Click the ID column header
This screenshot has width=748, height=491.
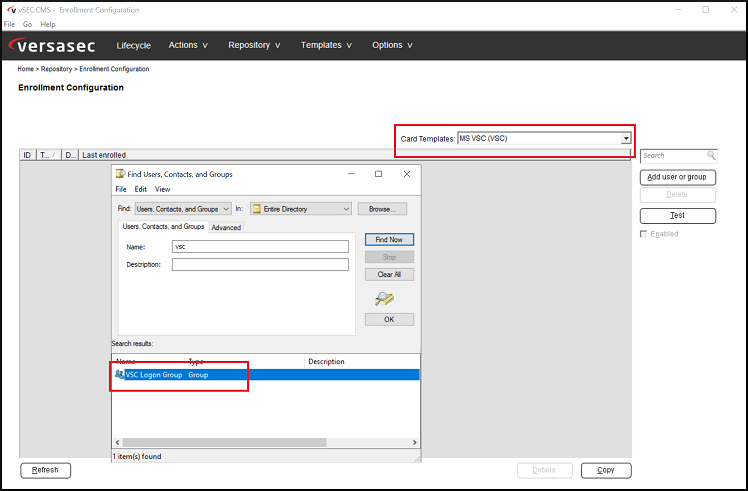(x=27, y=155)
